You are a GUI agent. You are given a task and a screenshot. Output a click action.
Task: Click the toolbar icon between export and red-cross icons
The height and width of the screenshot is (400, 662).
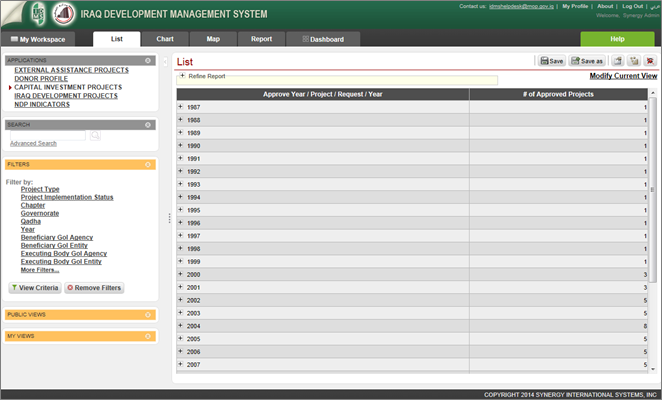coord(634,61)
